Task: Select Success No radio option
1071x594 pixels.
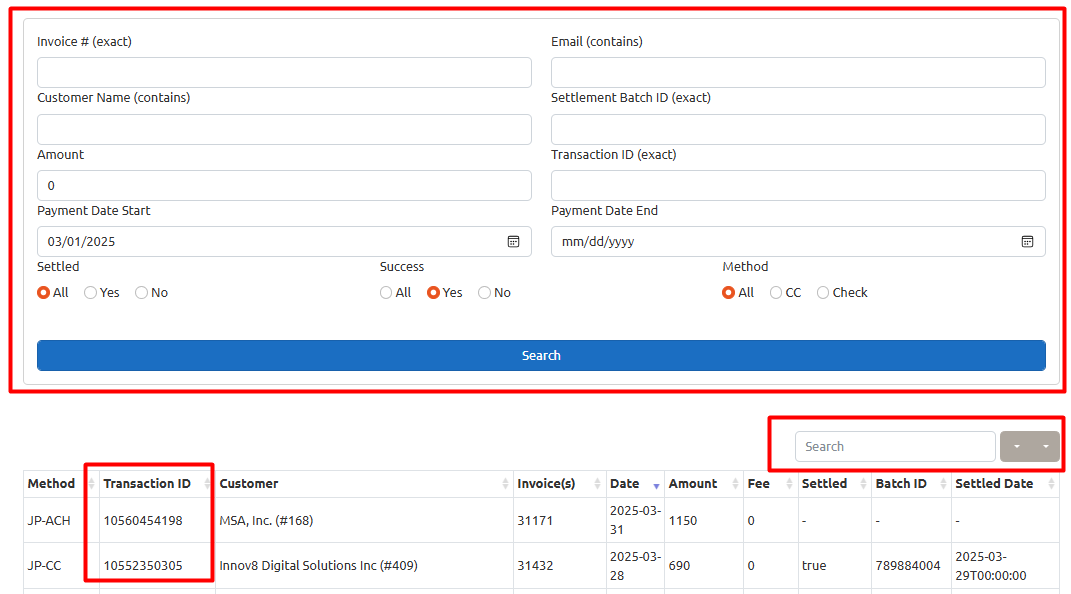Action: click(484, 293)
